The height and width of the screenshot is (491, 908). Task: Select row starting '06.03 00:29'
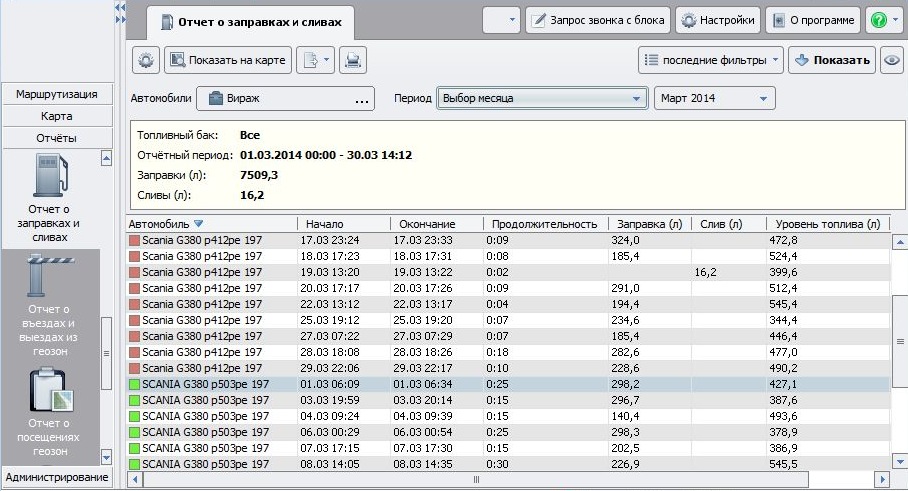pos(508,433)
